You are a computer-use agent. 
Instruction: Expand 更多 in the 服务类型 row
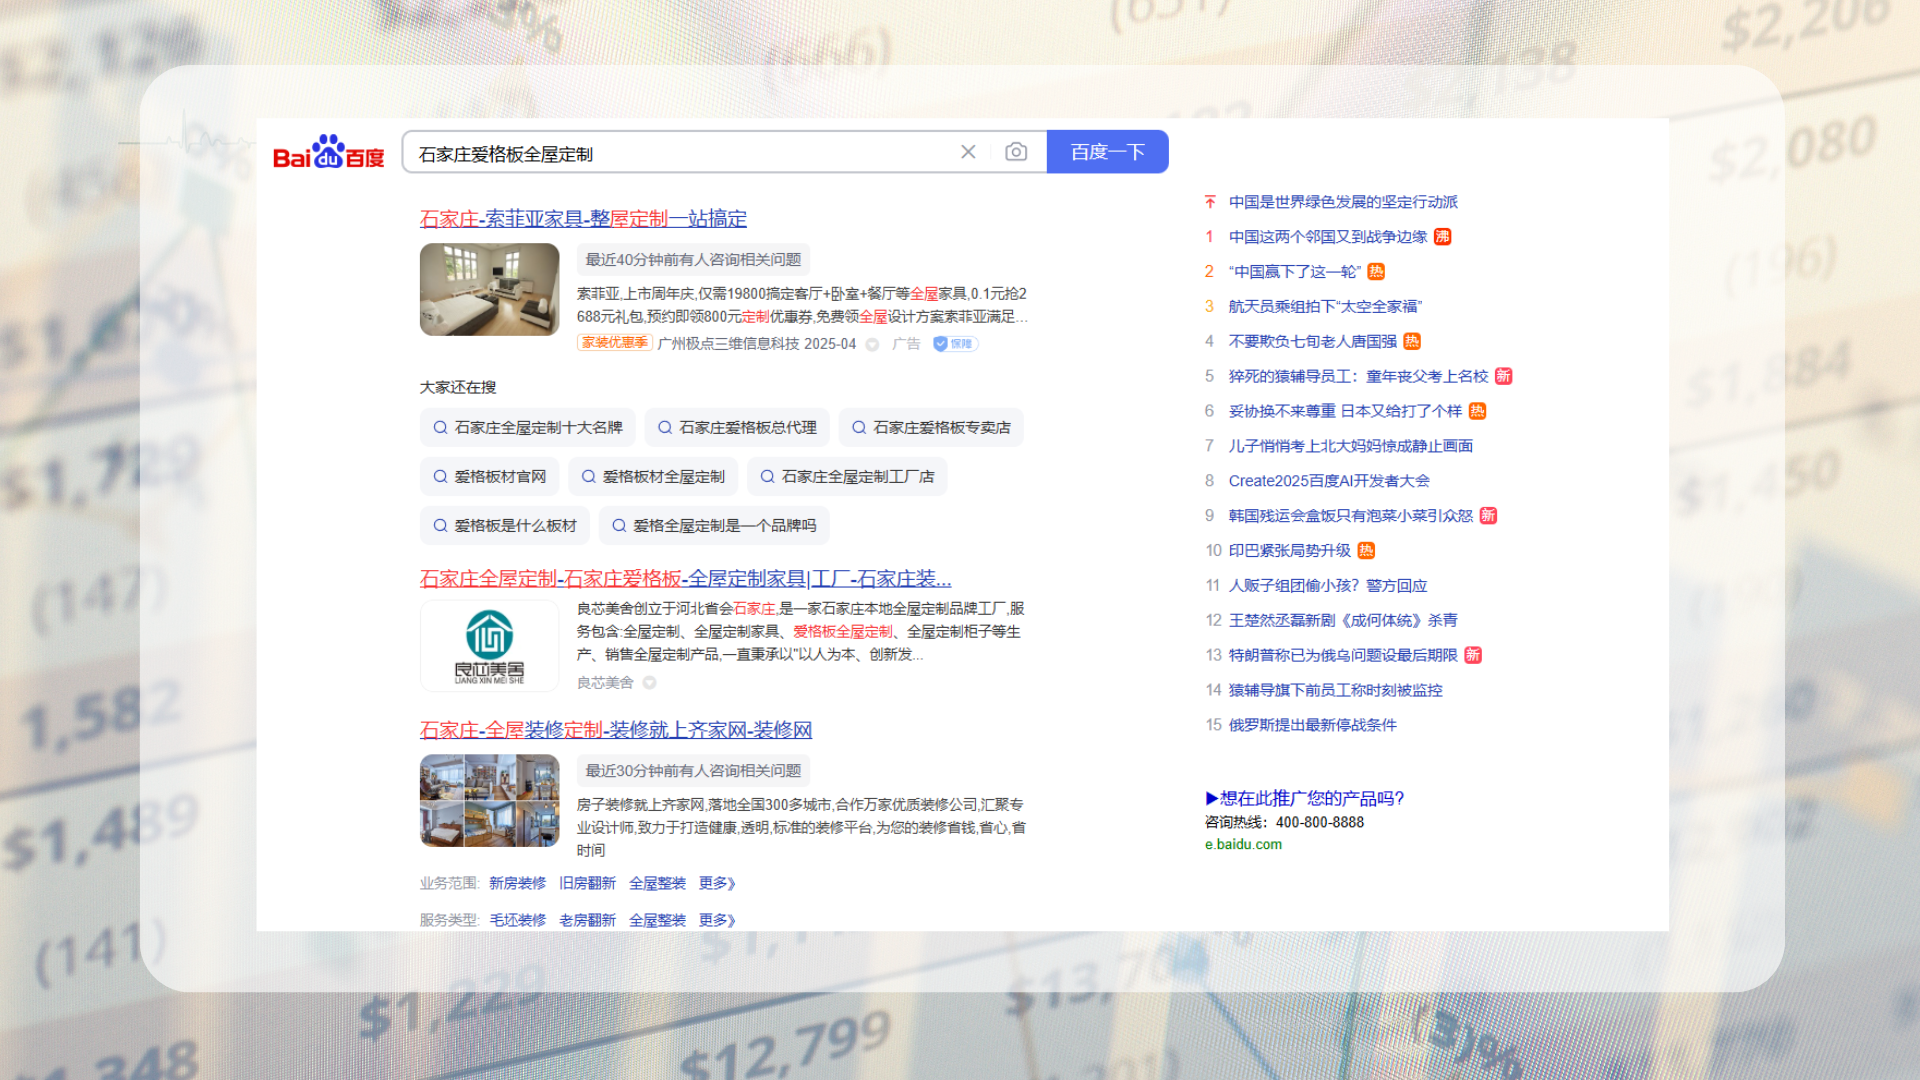pyautogui.click(x=717, y=920)
